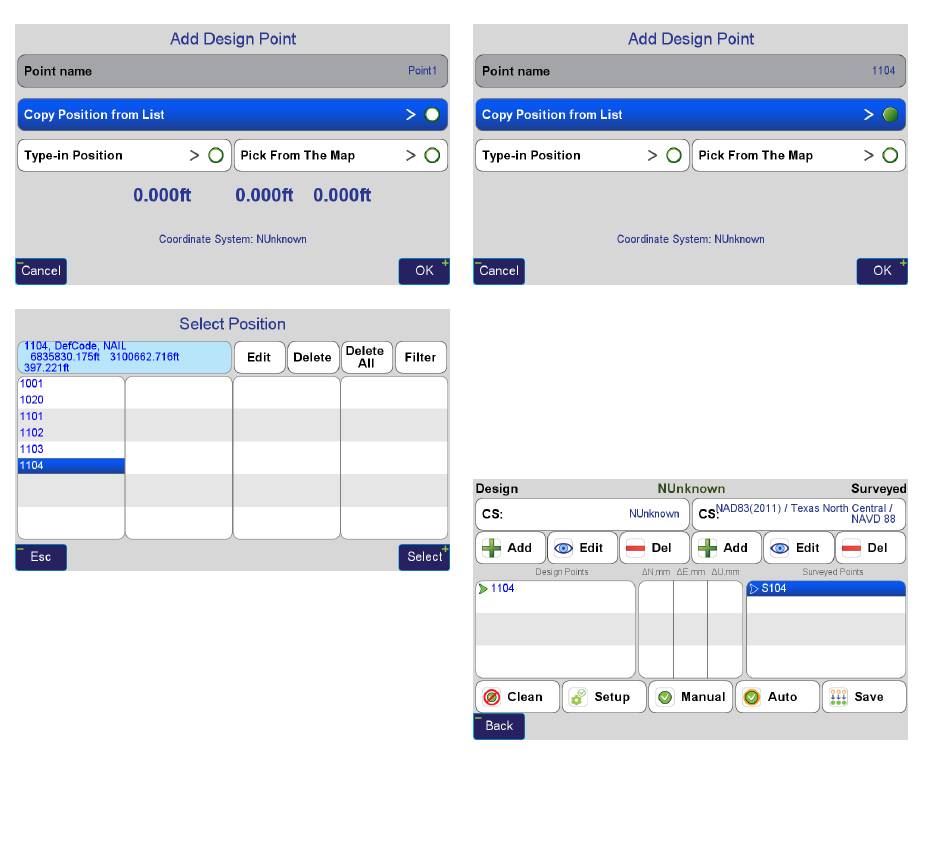Viewport: 950px width, 844px height.
Task: Open Pick From The Map in 1104 dialog
Action: click(798, 156)
